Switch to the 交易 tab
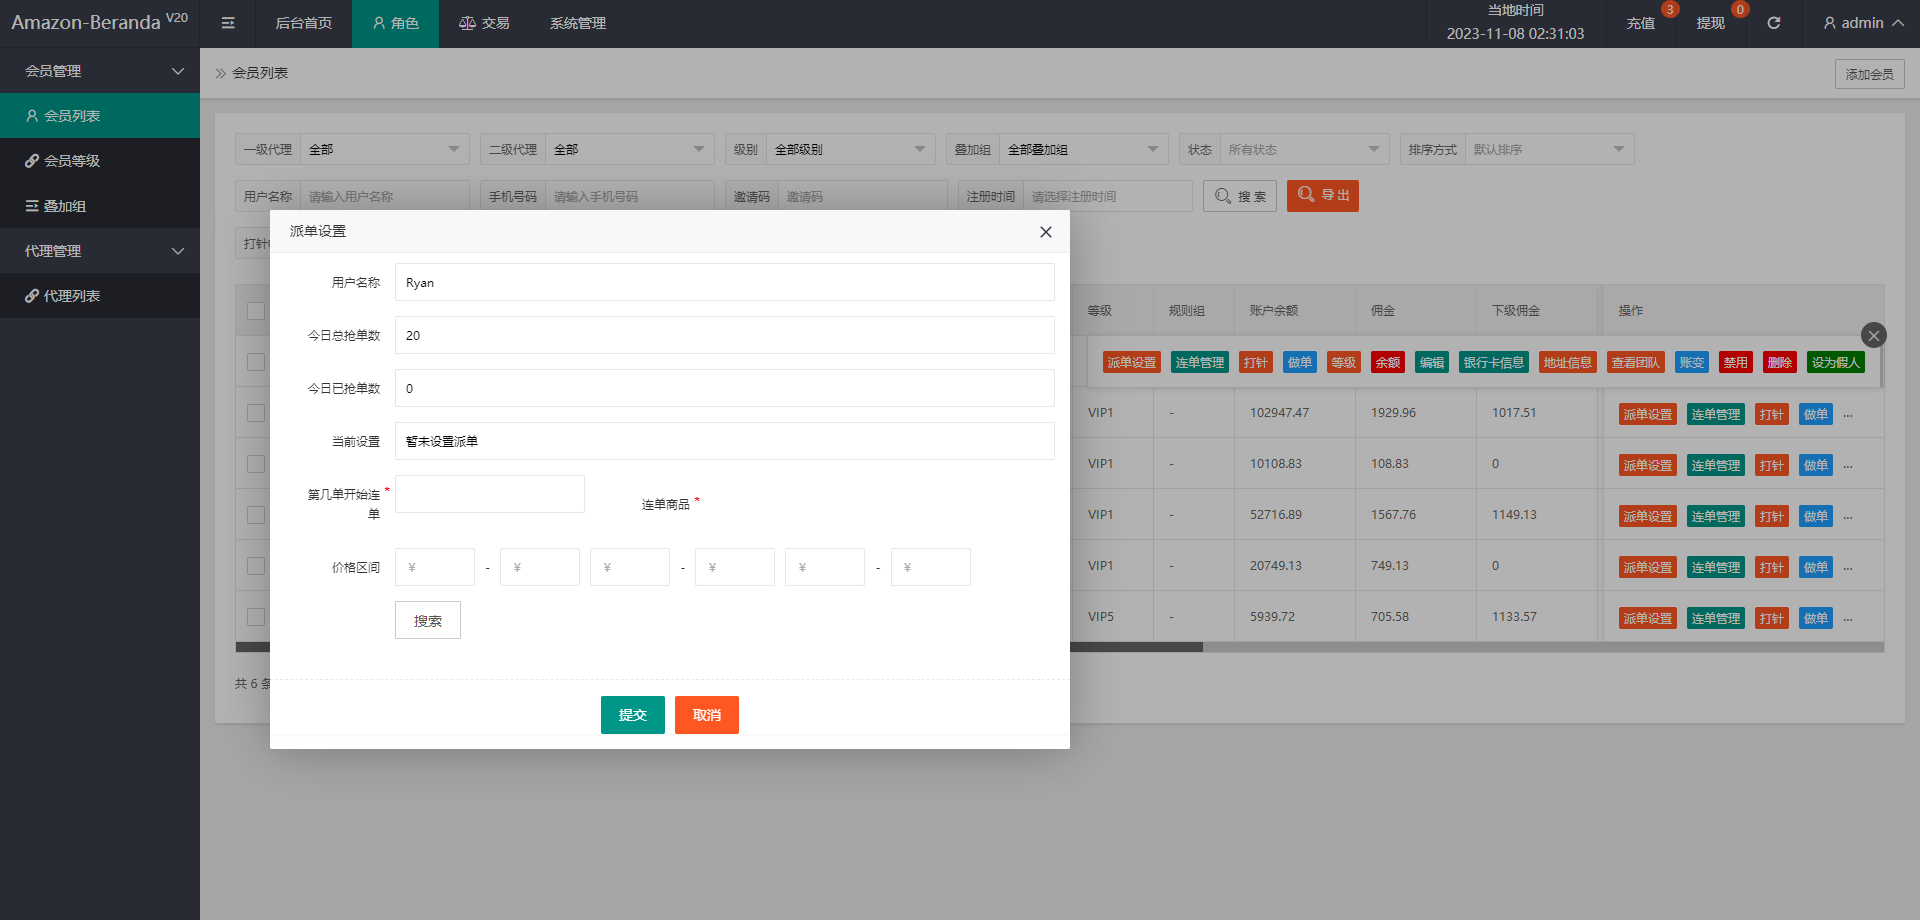 click(484, 23)
